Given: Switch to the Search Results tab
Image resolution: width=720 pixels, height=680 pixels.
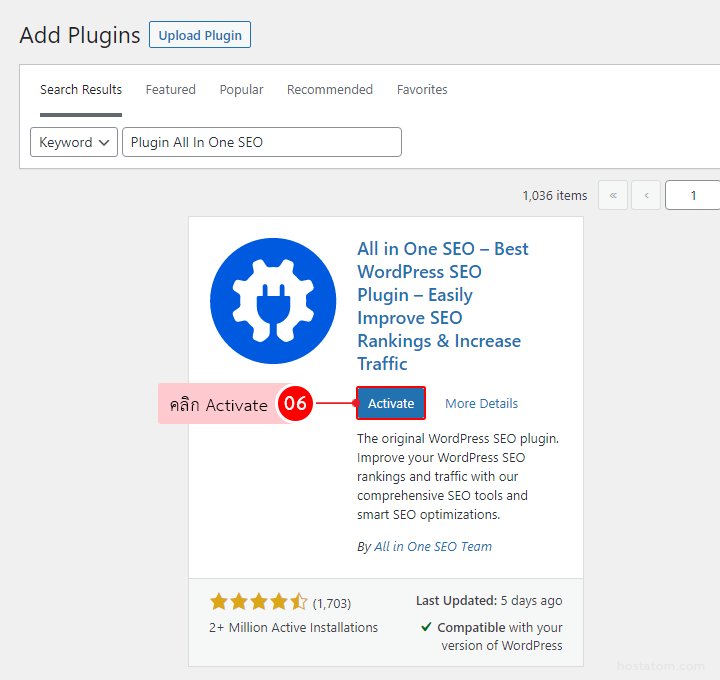Looking at the screenshot, I should click(x=81, y=90).
